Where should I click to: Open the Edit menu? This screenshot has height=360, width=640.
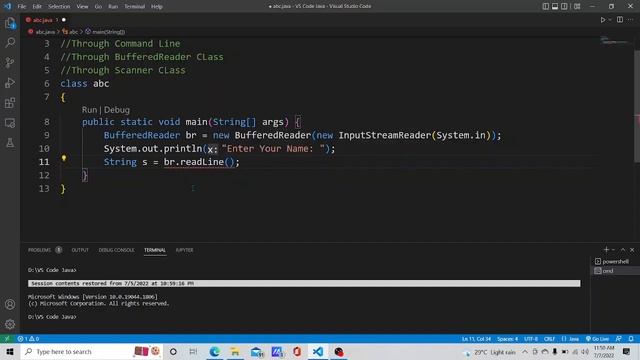pos(37,7)
